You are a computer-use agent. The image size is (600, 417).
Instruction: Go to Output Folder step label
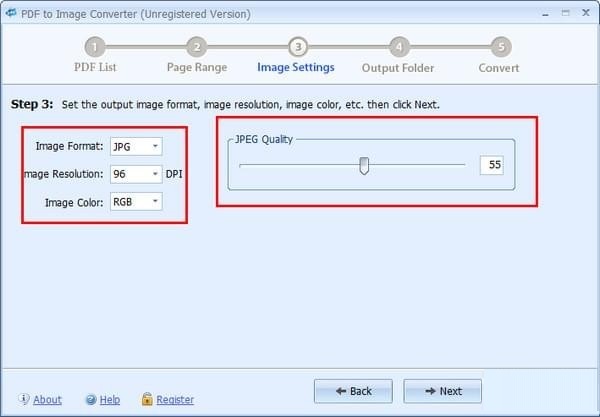(398, 68)
